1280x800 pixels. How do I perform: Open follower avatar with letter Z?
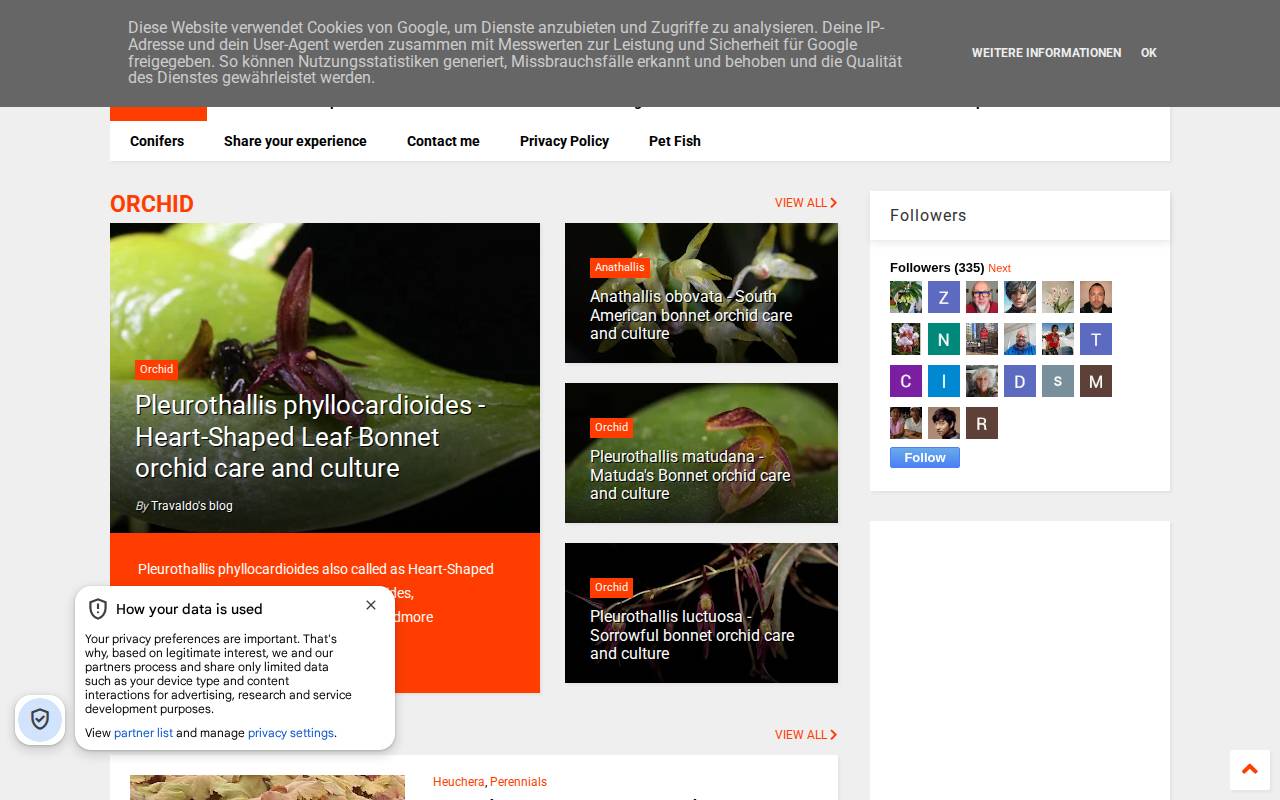pyautogui.click(x=944, y=297)
